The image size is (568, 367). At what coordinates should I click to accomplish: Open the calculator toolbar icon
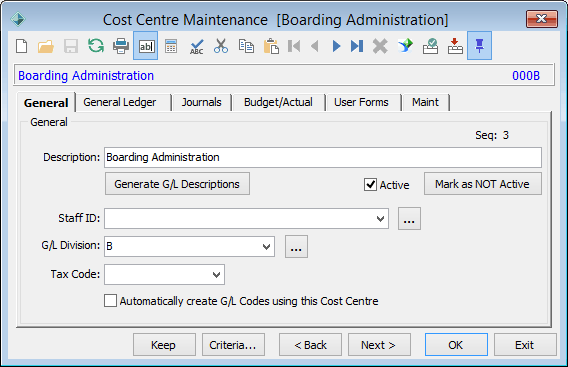pyautogui.click(x=171, y=46)
